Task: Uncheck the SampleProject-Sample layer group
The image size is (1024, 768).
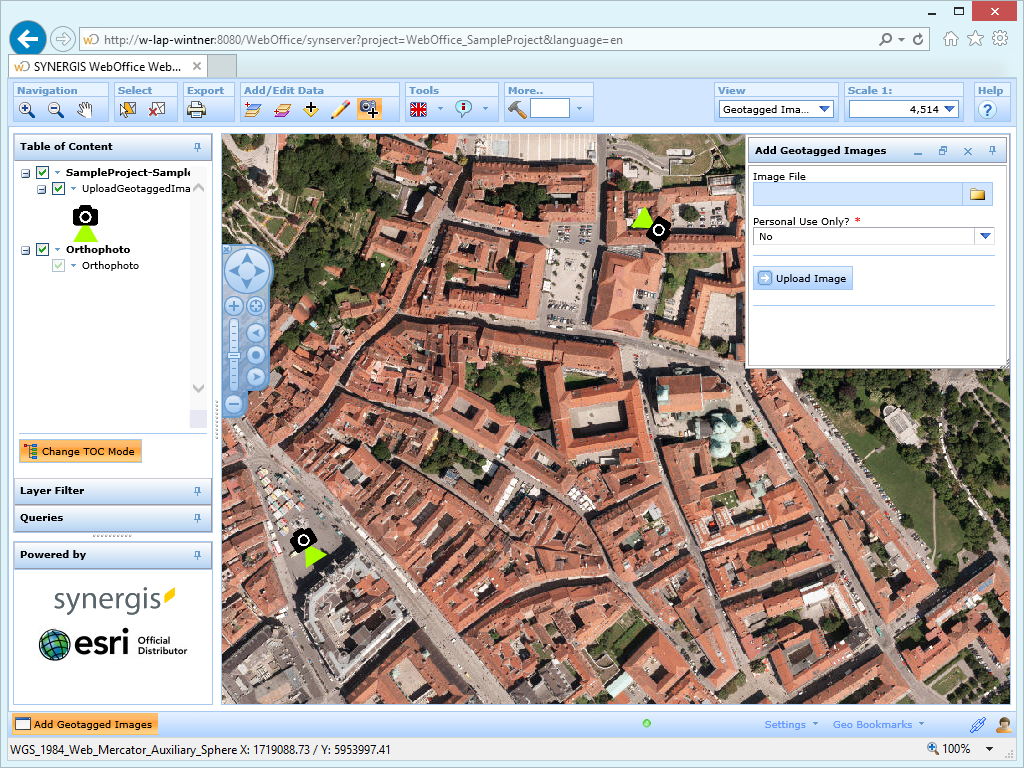Action: tap(42, 173)
